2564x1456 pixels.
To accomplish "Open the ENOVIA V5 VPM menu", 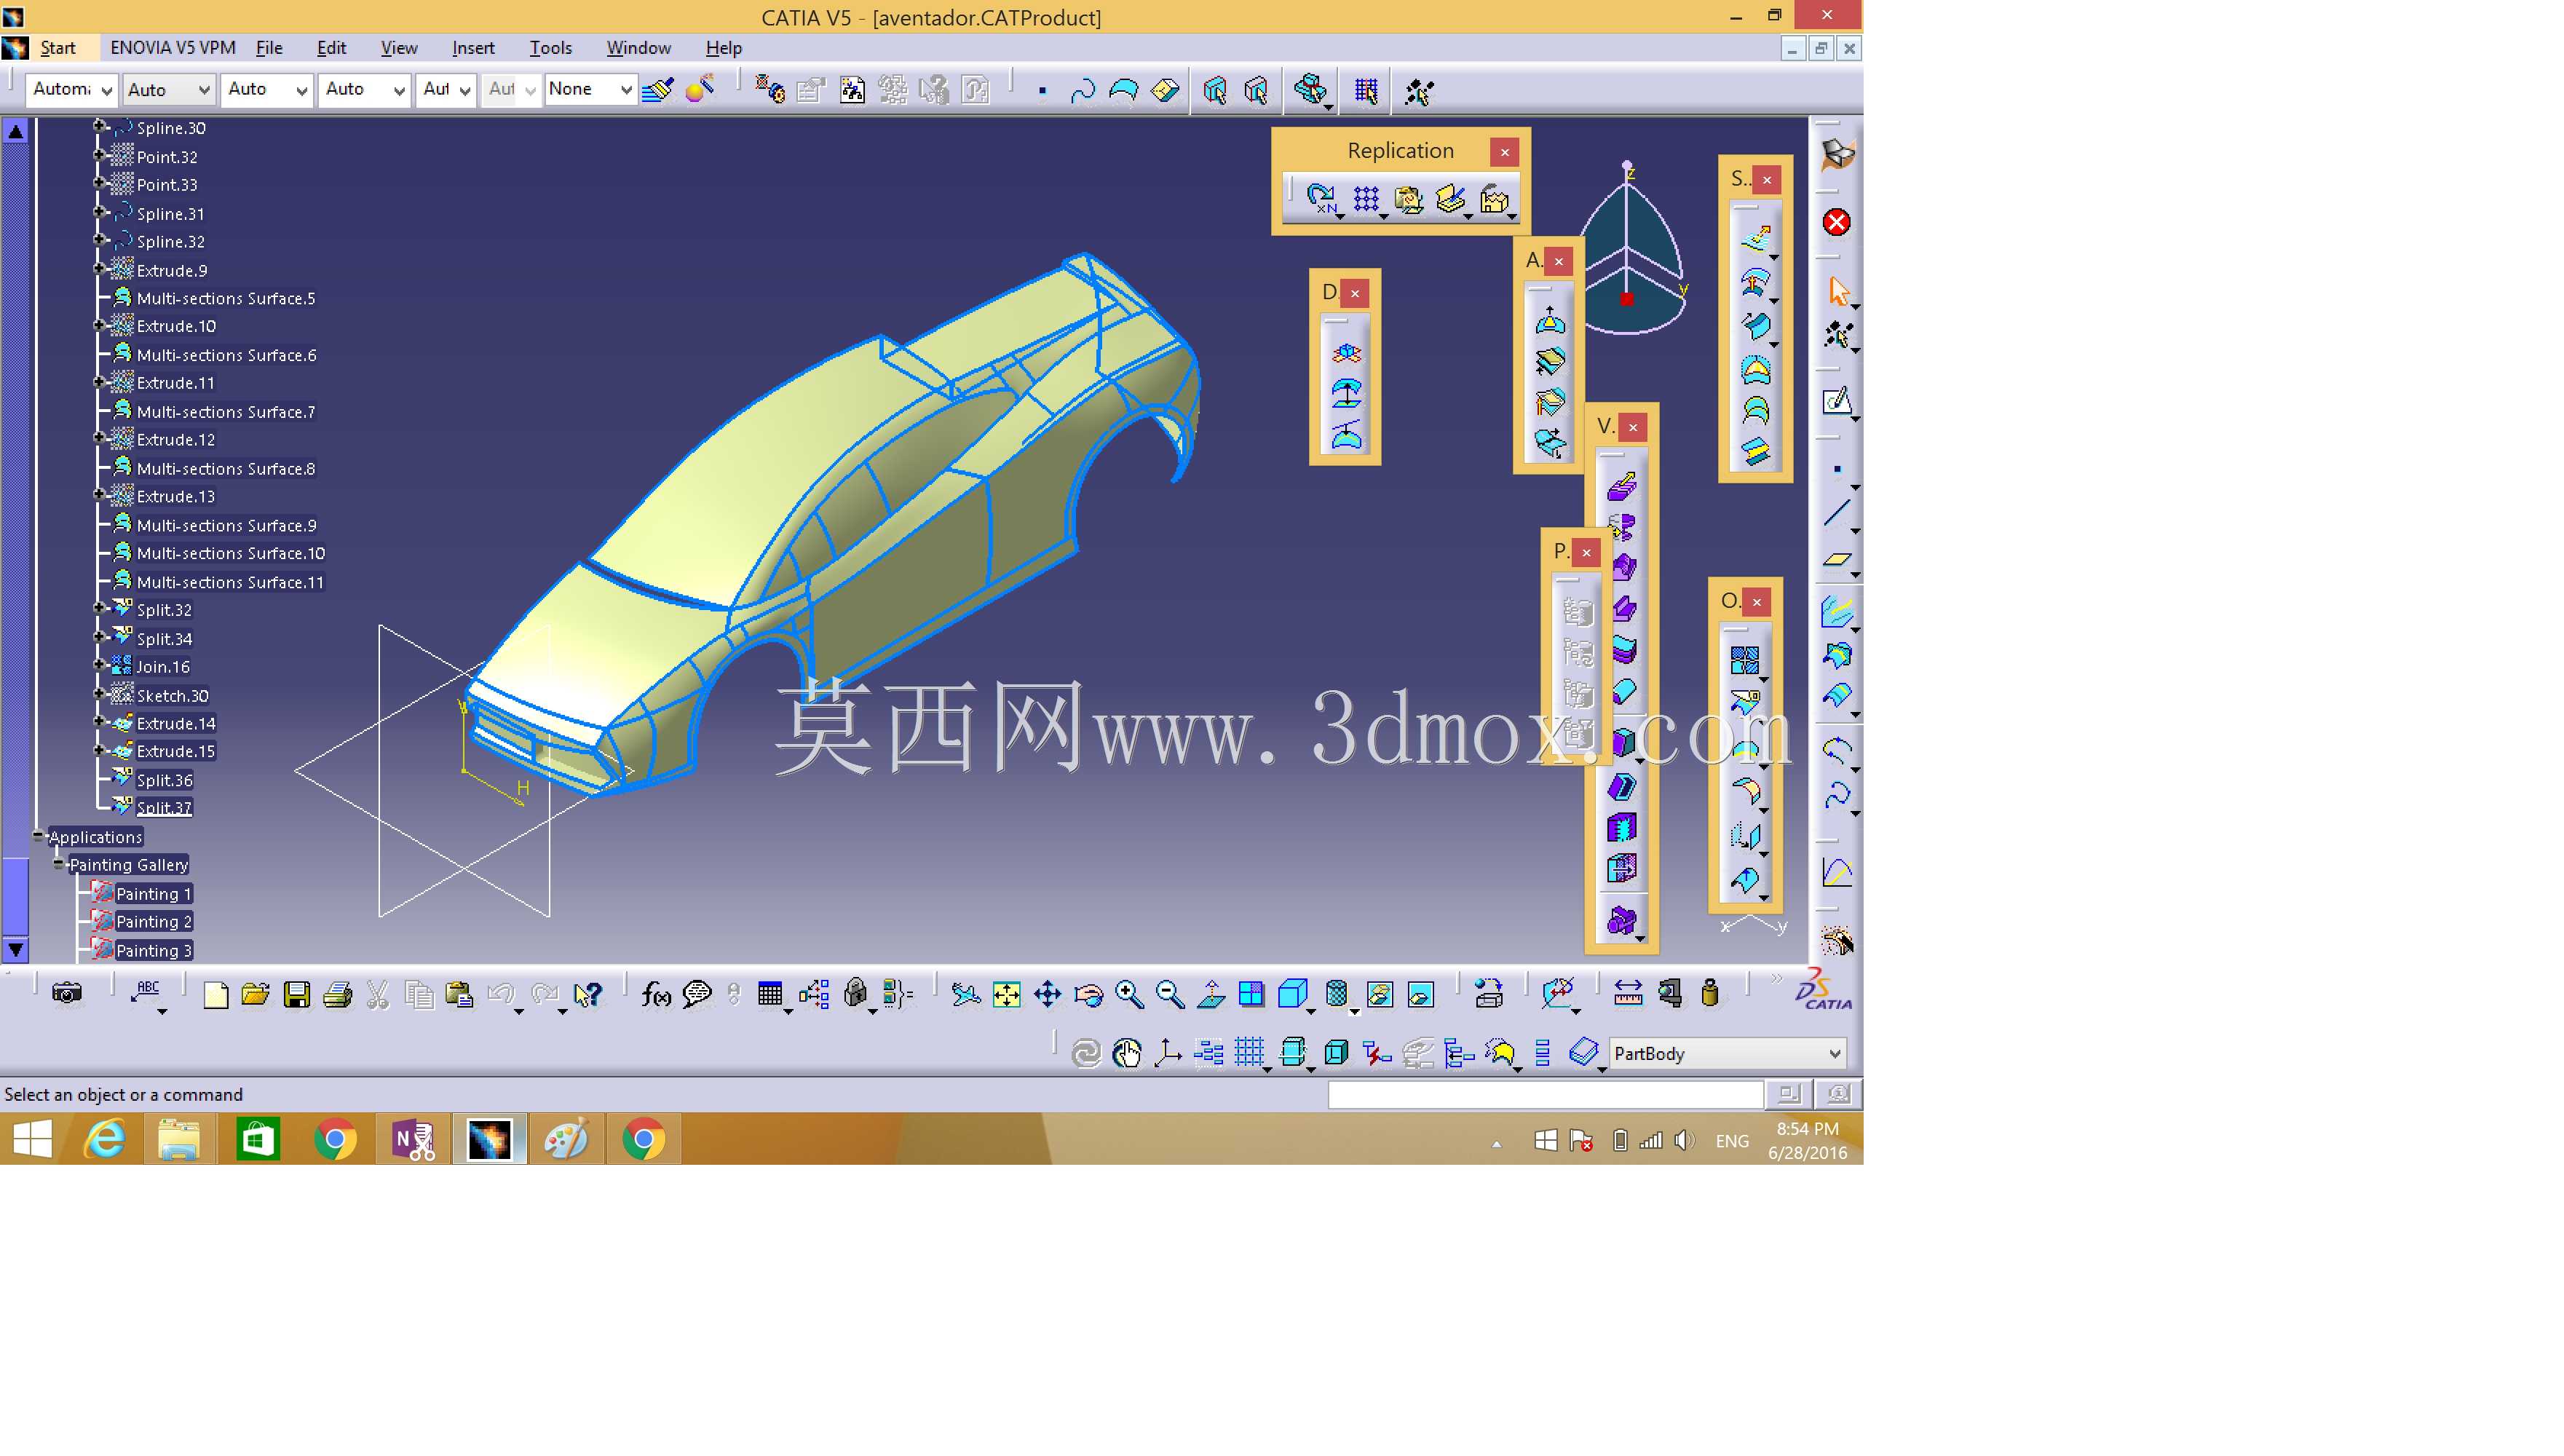I will click(x=173, y=48).
